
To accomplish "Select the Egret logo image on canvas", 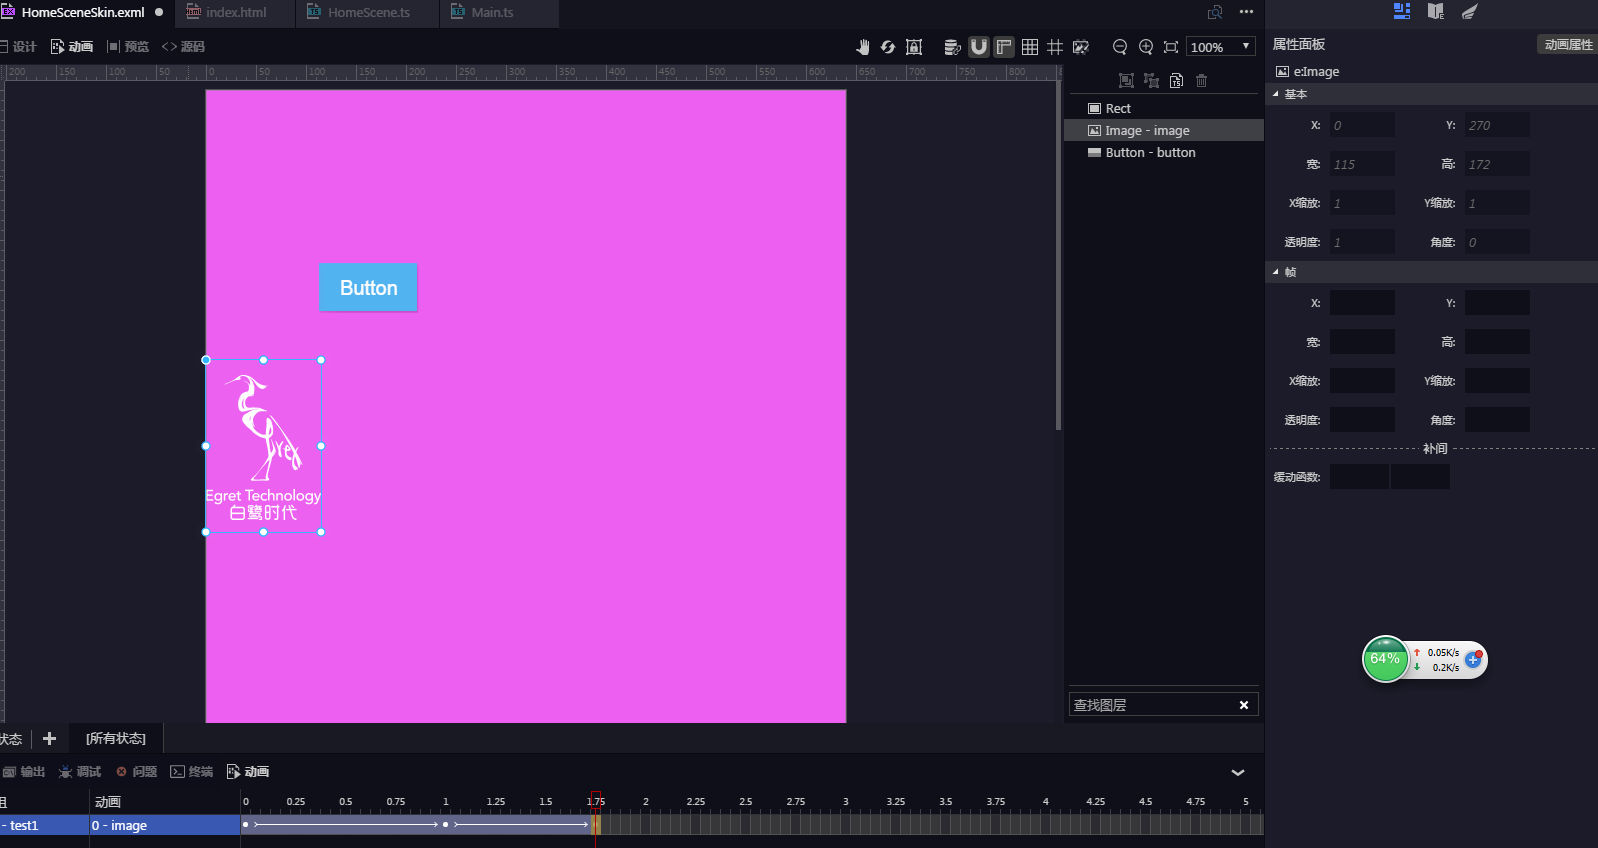I will coord(263,446).
